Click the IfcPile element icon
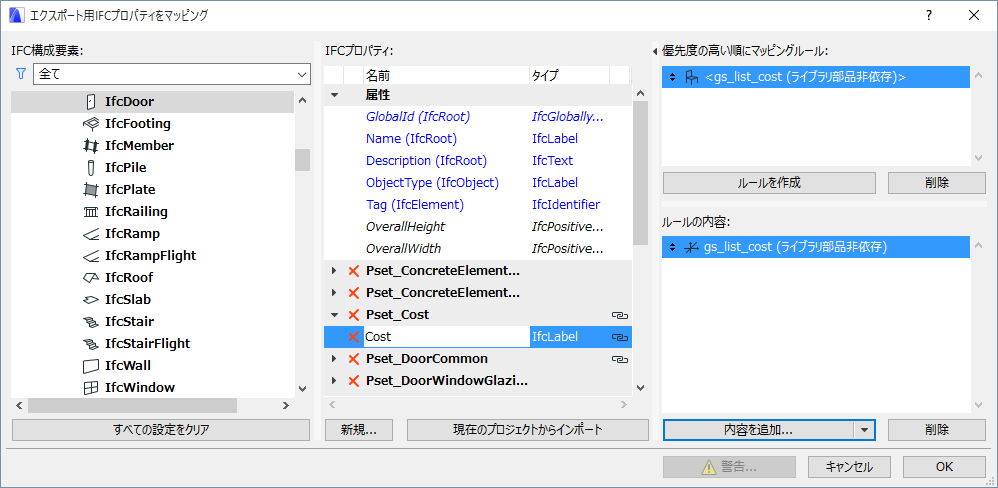The width and height of the screenshot is (998, 488). tap(90, 168)
